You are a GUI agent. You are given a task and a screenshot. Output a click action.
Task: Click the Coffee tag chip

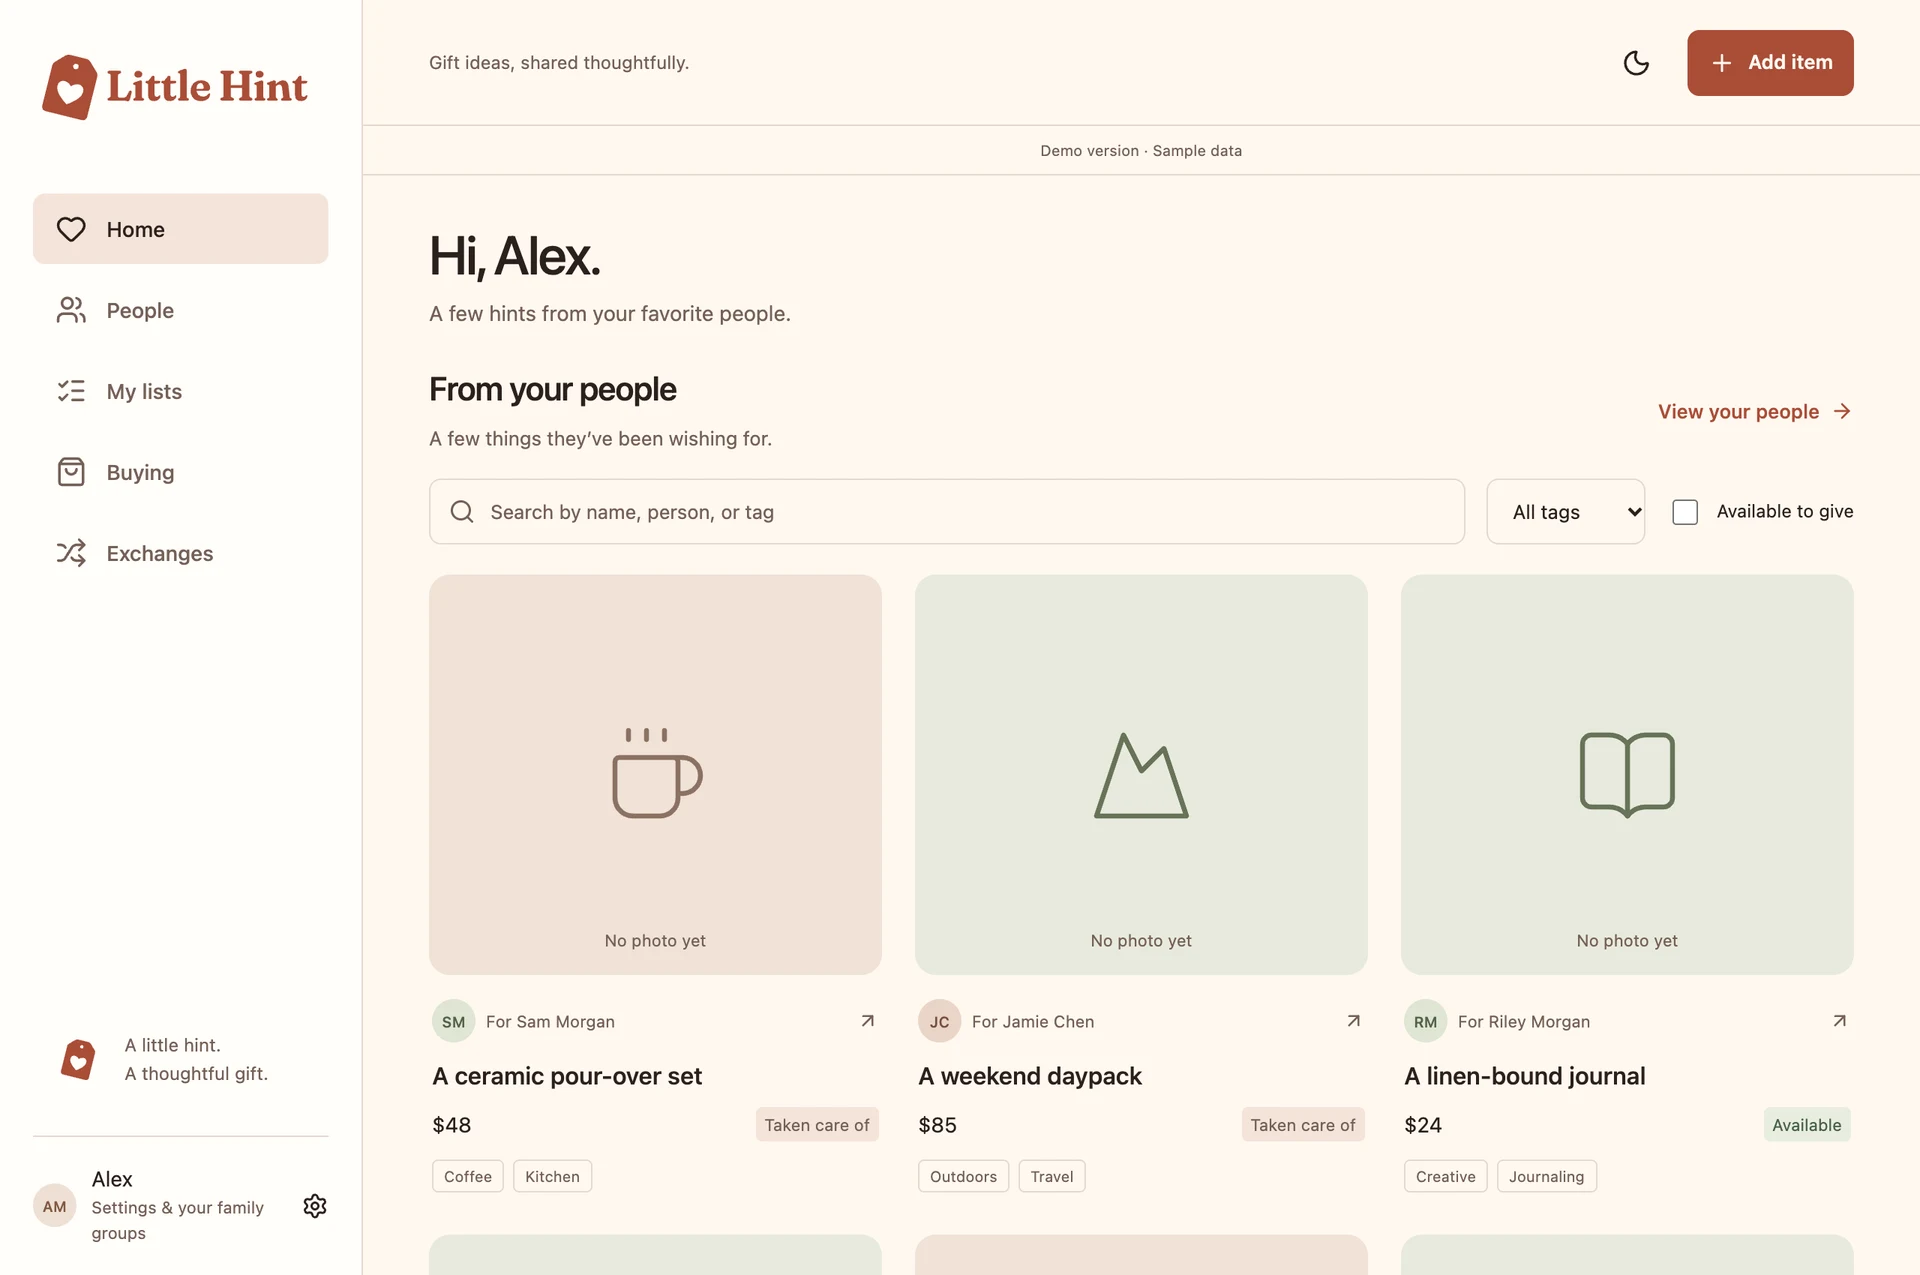468,1176
